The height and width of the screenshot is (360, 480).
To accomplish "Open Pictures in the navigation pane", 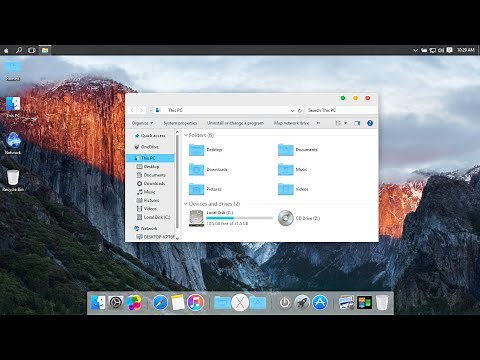I will [x=148, y=200].
